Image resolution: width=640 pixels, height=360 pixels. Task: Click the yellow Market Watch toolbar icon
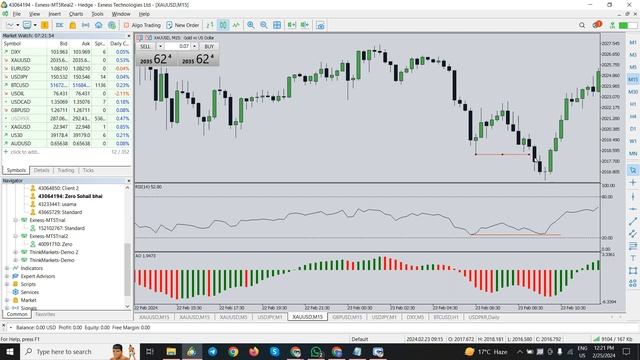click(x=44, y=25)
